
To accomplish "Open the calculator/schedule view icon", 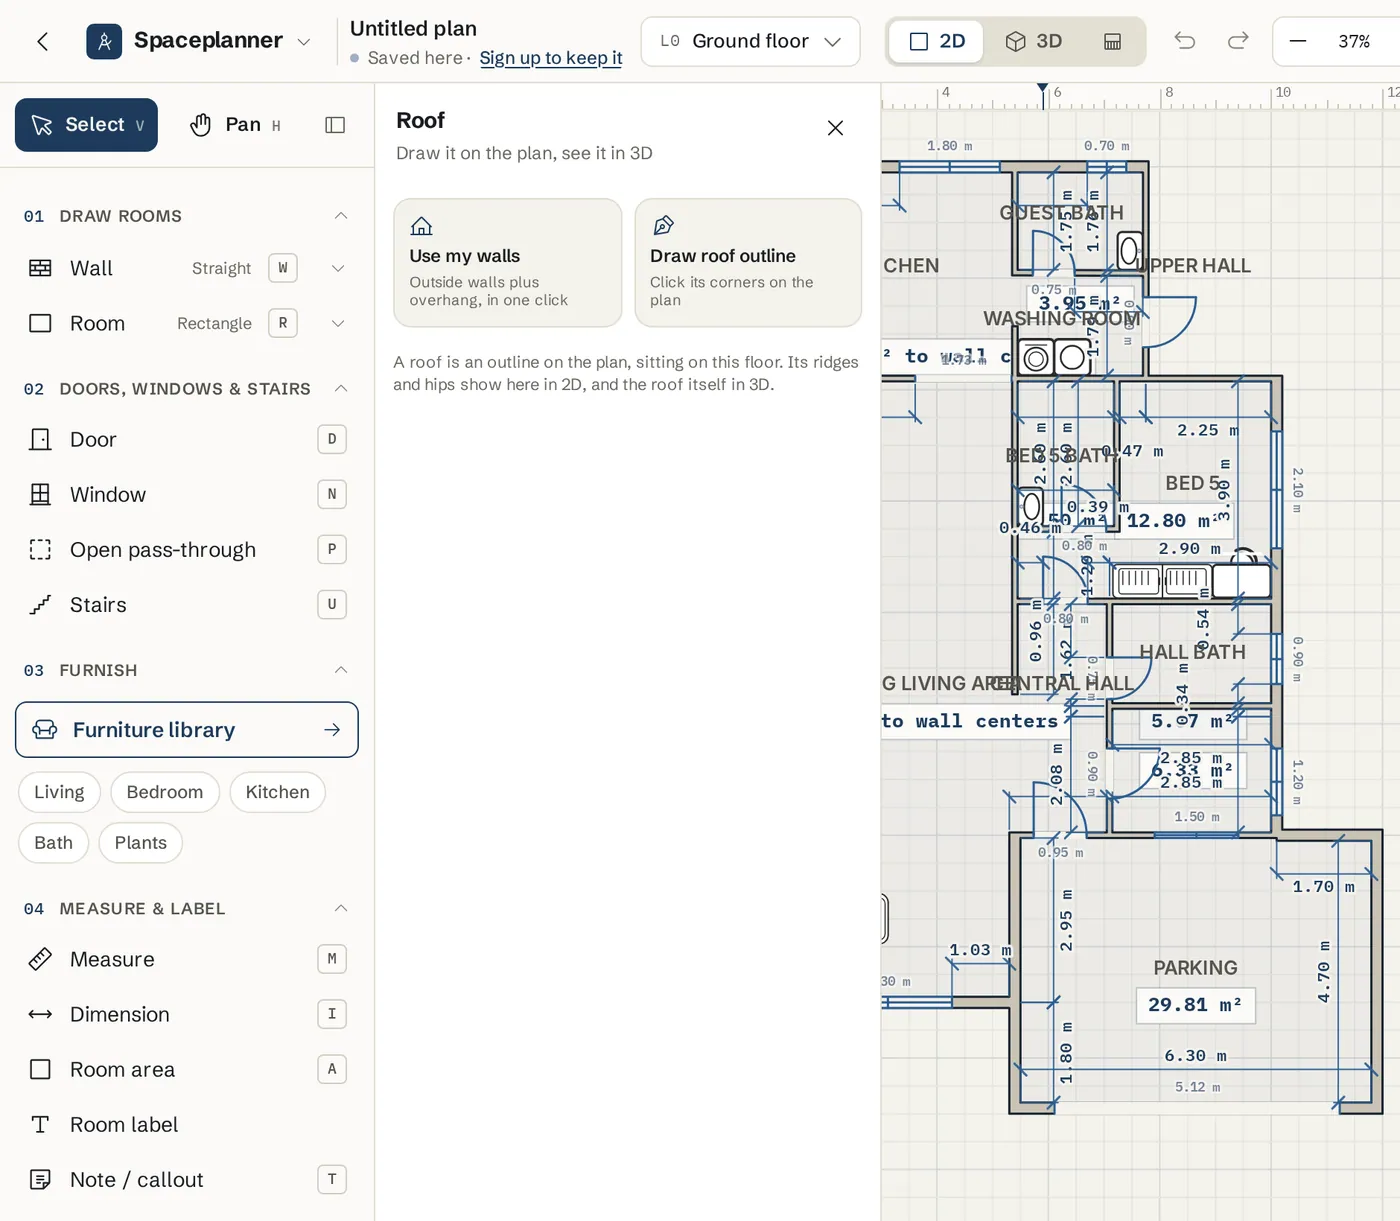I will 1112,41.
